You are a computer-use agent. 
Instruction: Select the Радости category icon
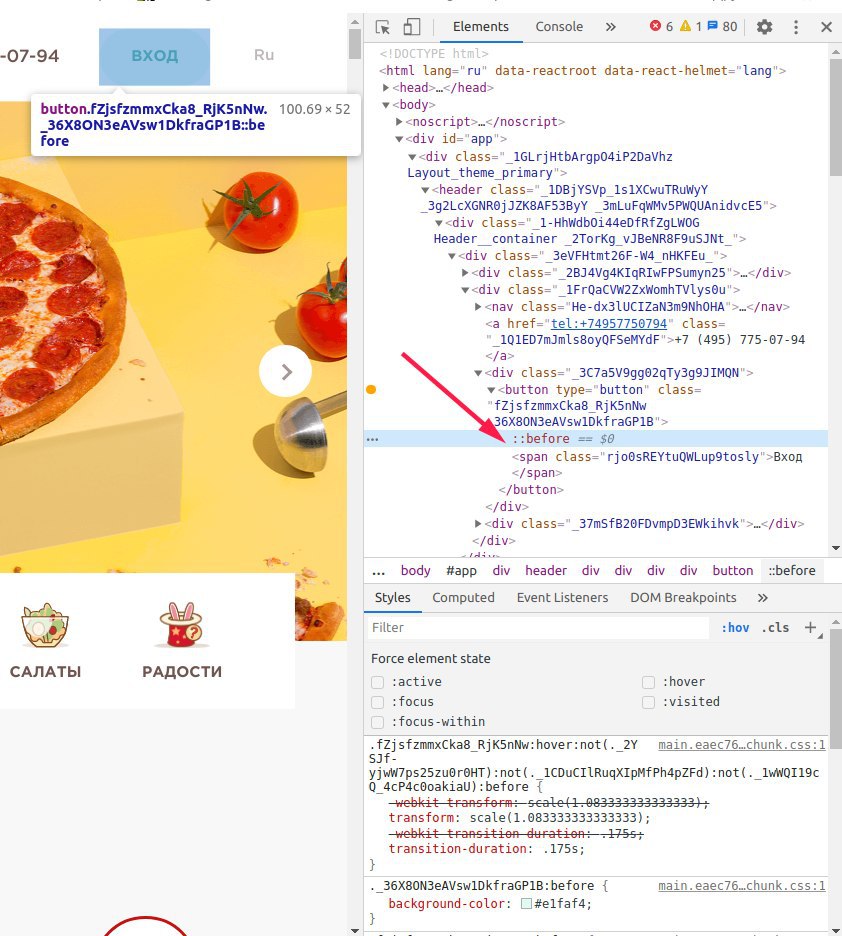(182, 625)
